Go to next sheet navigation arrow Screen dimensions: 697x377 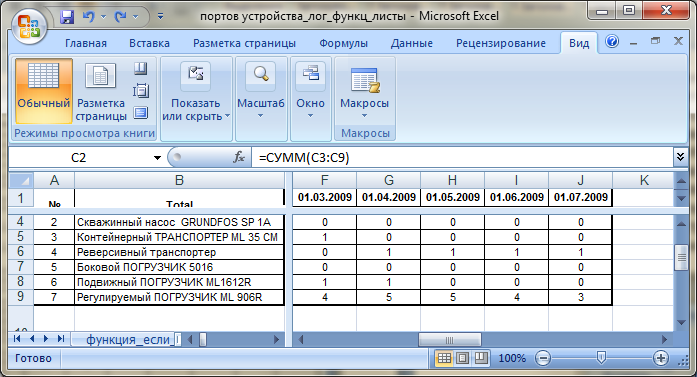(x=46, y=339)
